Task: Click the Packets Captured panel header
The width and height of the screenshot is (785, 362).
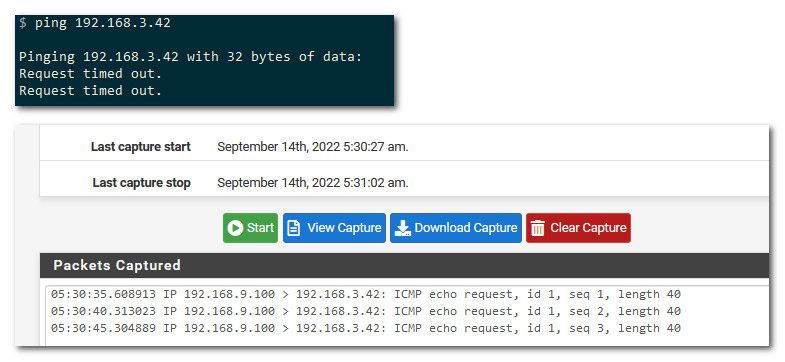Action: (x=405, y=265)
